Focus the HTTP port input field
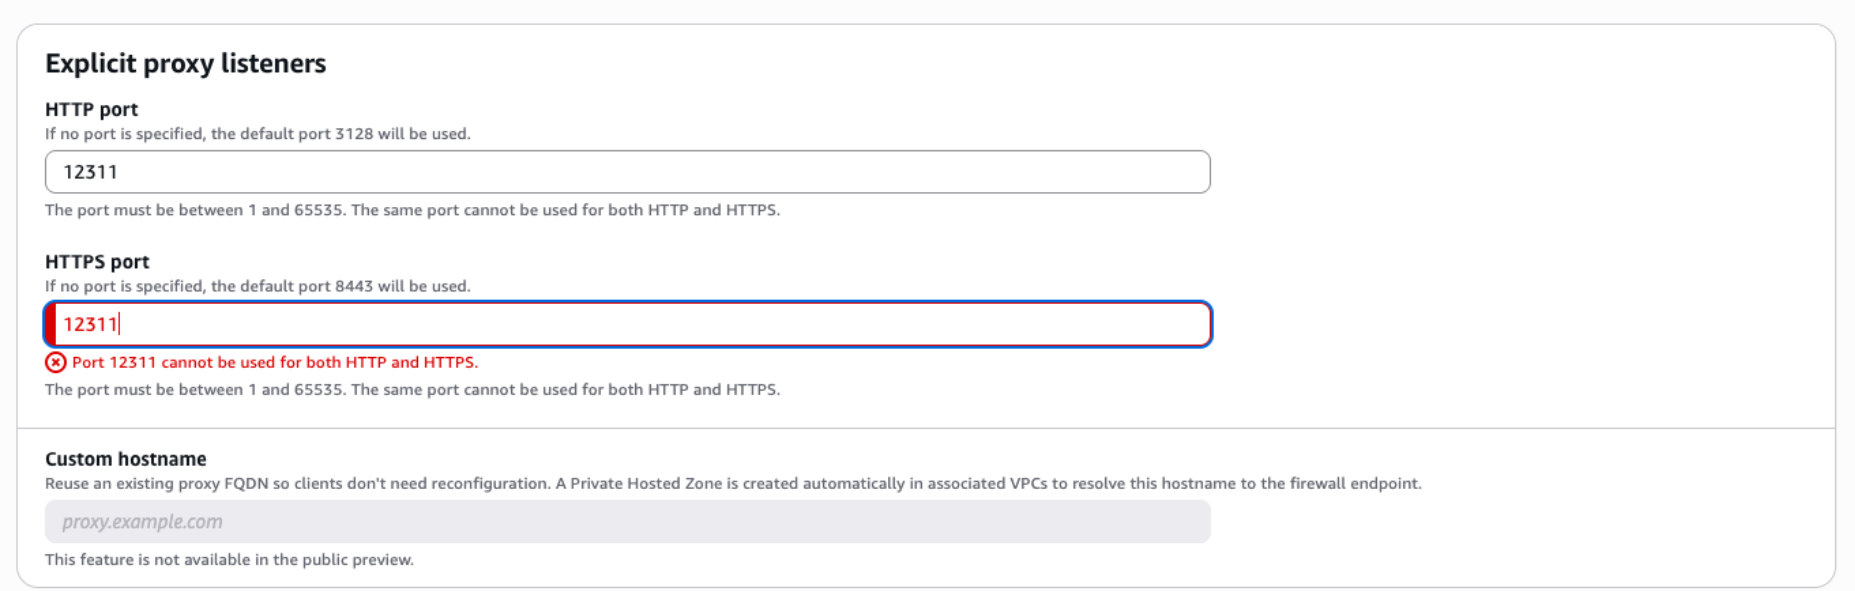Viewport: 1855px width, 591px height. [x=628, y=172]
